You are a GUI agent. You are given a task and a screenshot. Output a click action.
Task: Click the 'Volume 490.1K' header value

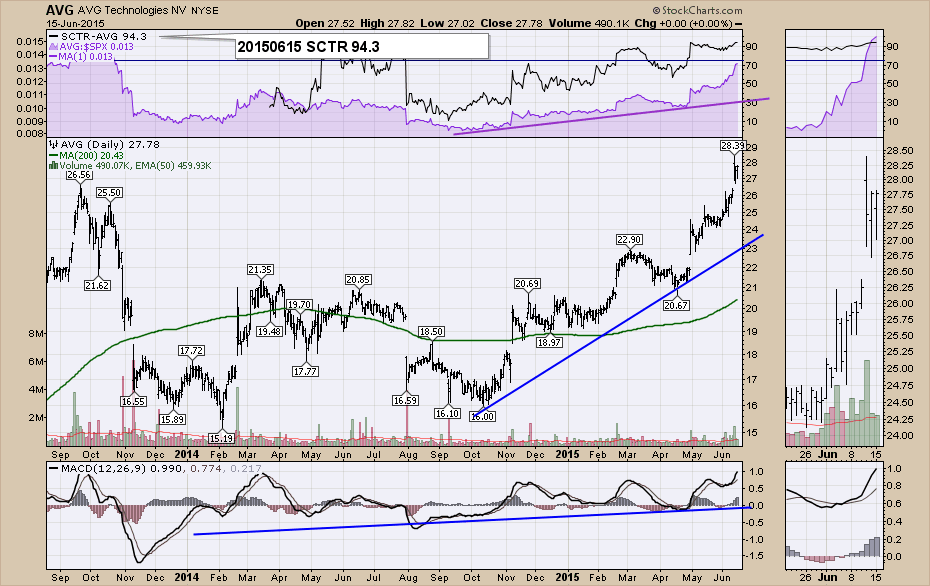589,24
